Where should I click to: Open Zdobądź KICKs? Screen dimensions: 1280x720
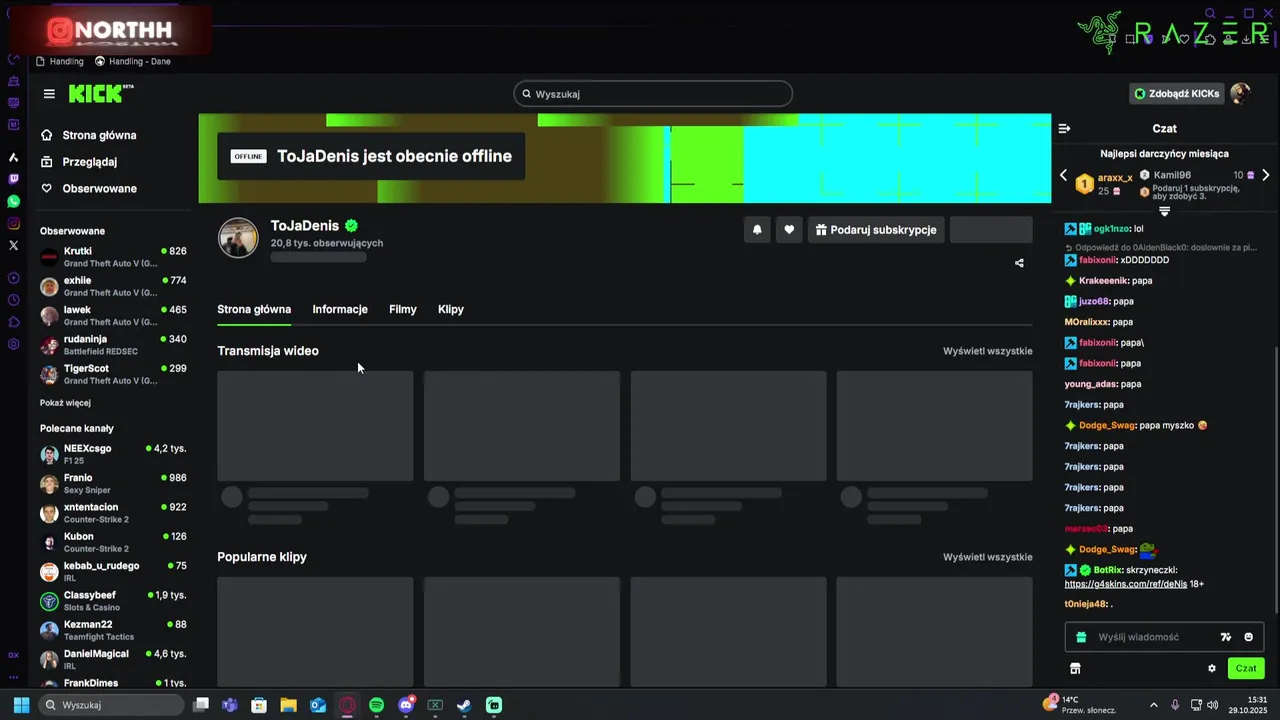pos(1176,94)
